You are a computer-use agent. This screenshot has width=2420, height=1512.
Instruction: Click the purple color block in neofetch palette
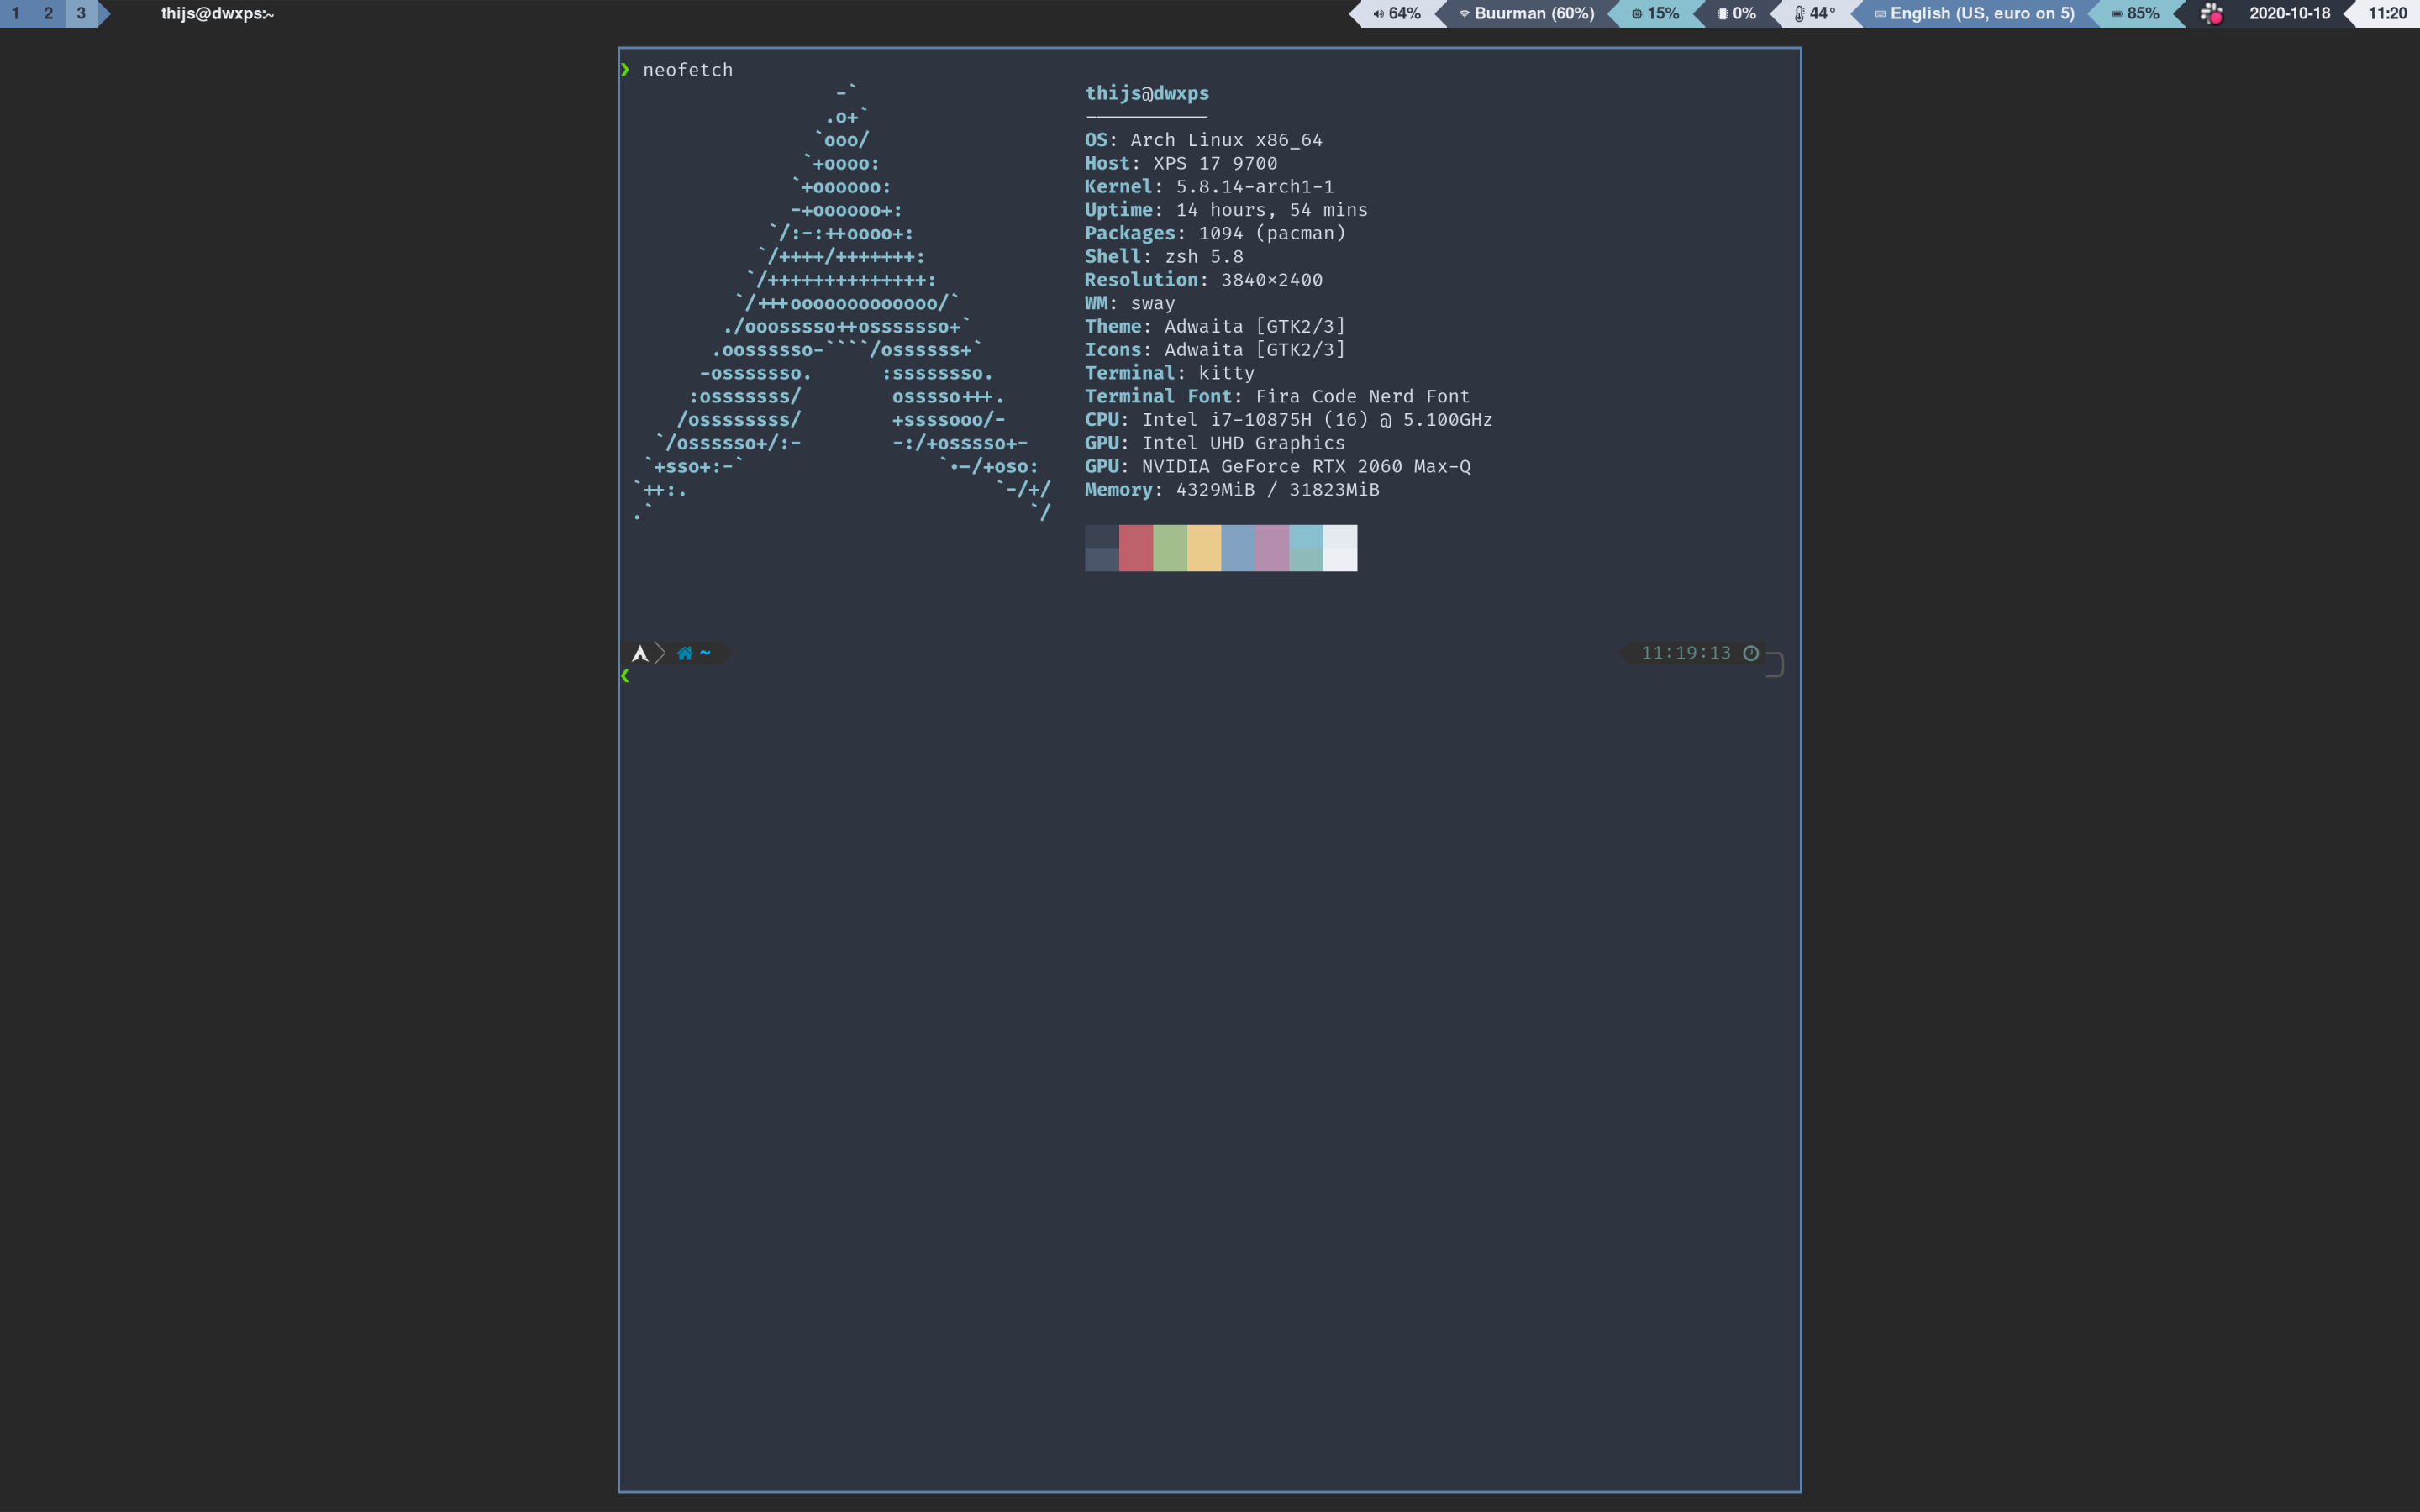[1272, 548]
